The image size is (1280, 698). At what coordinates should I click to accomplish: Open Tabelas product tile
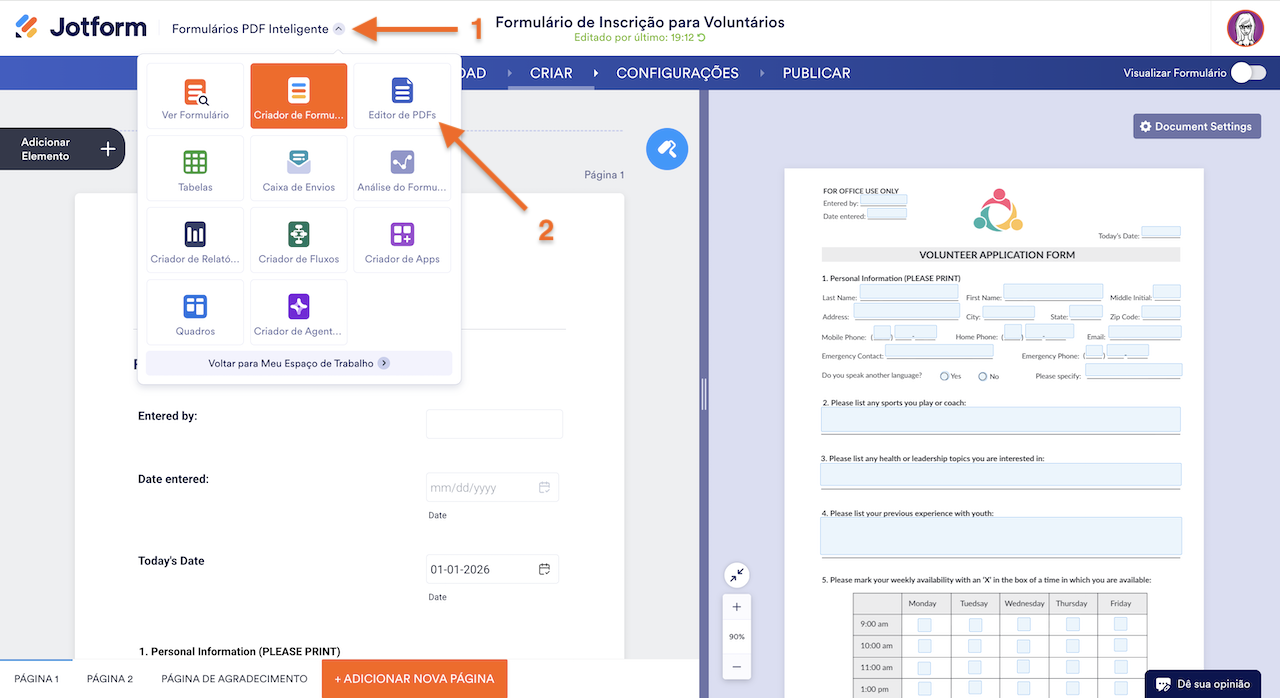195,168
